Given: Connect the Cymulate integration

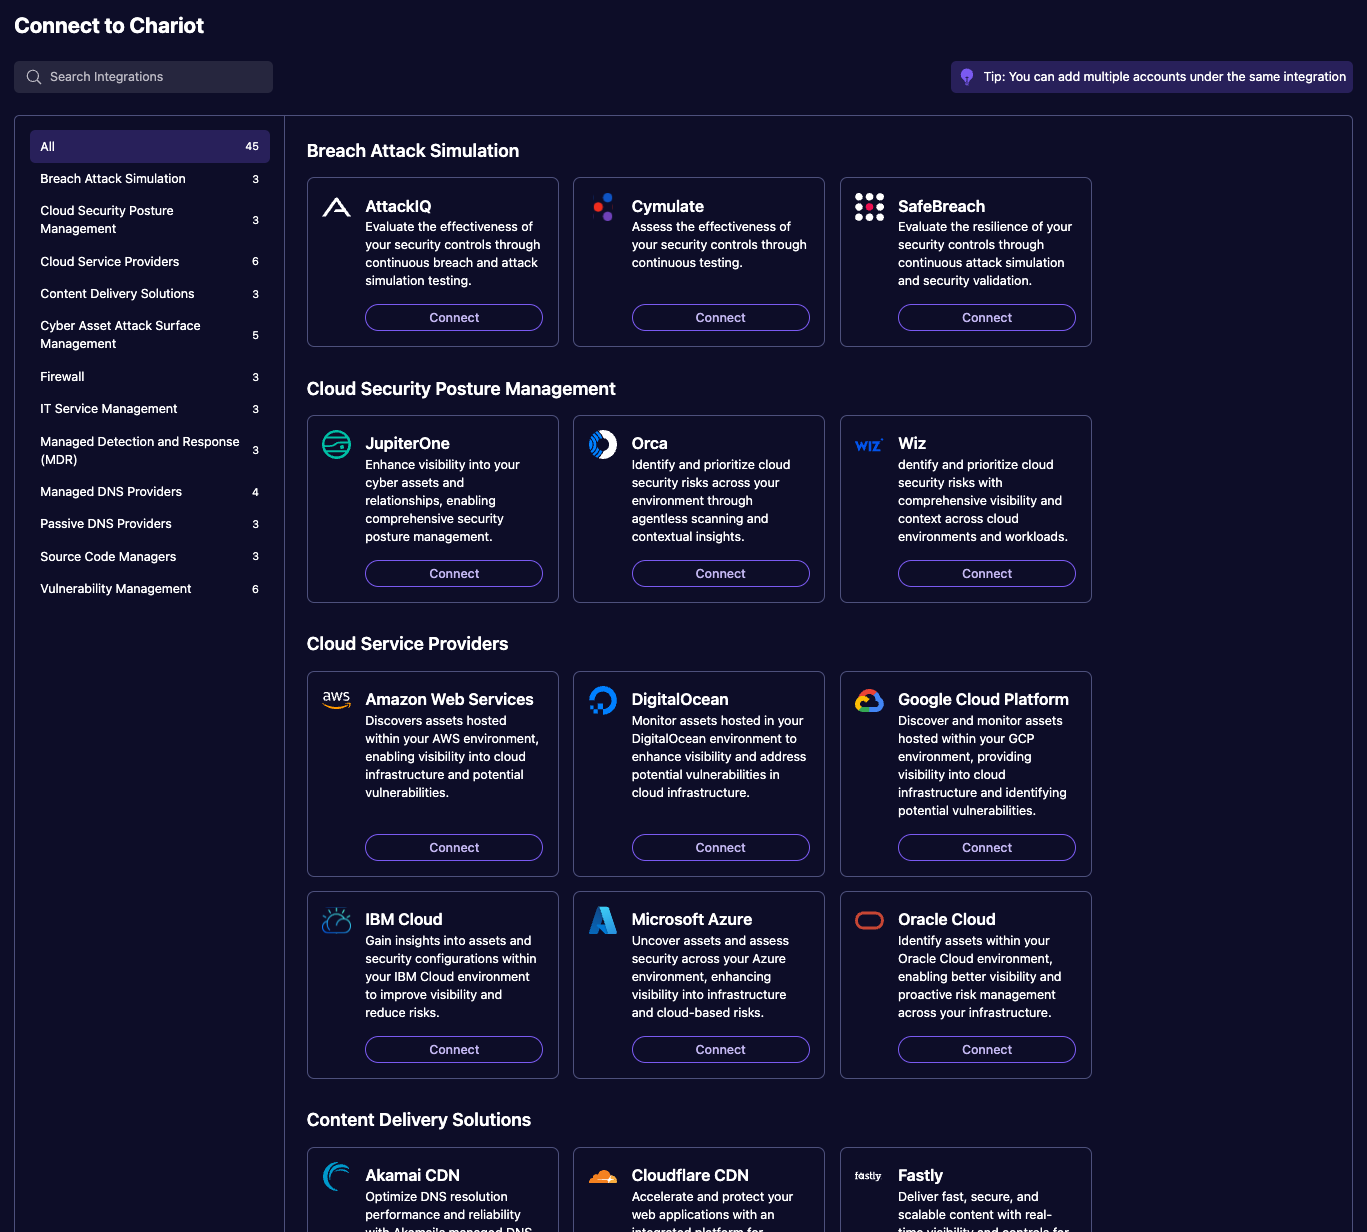Looking at the screenshot, I should click(720, 318).
